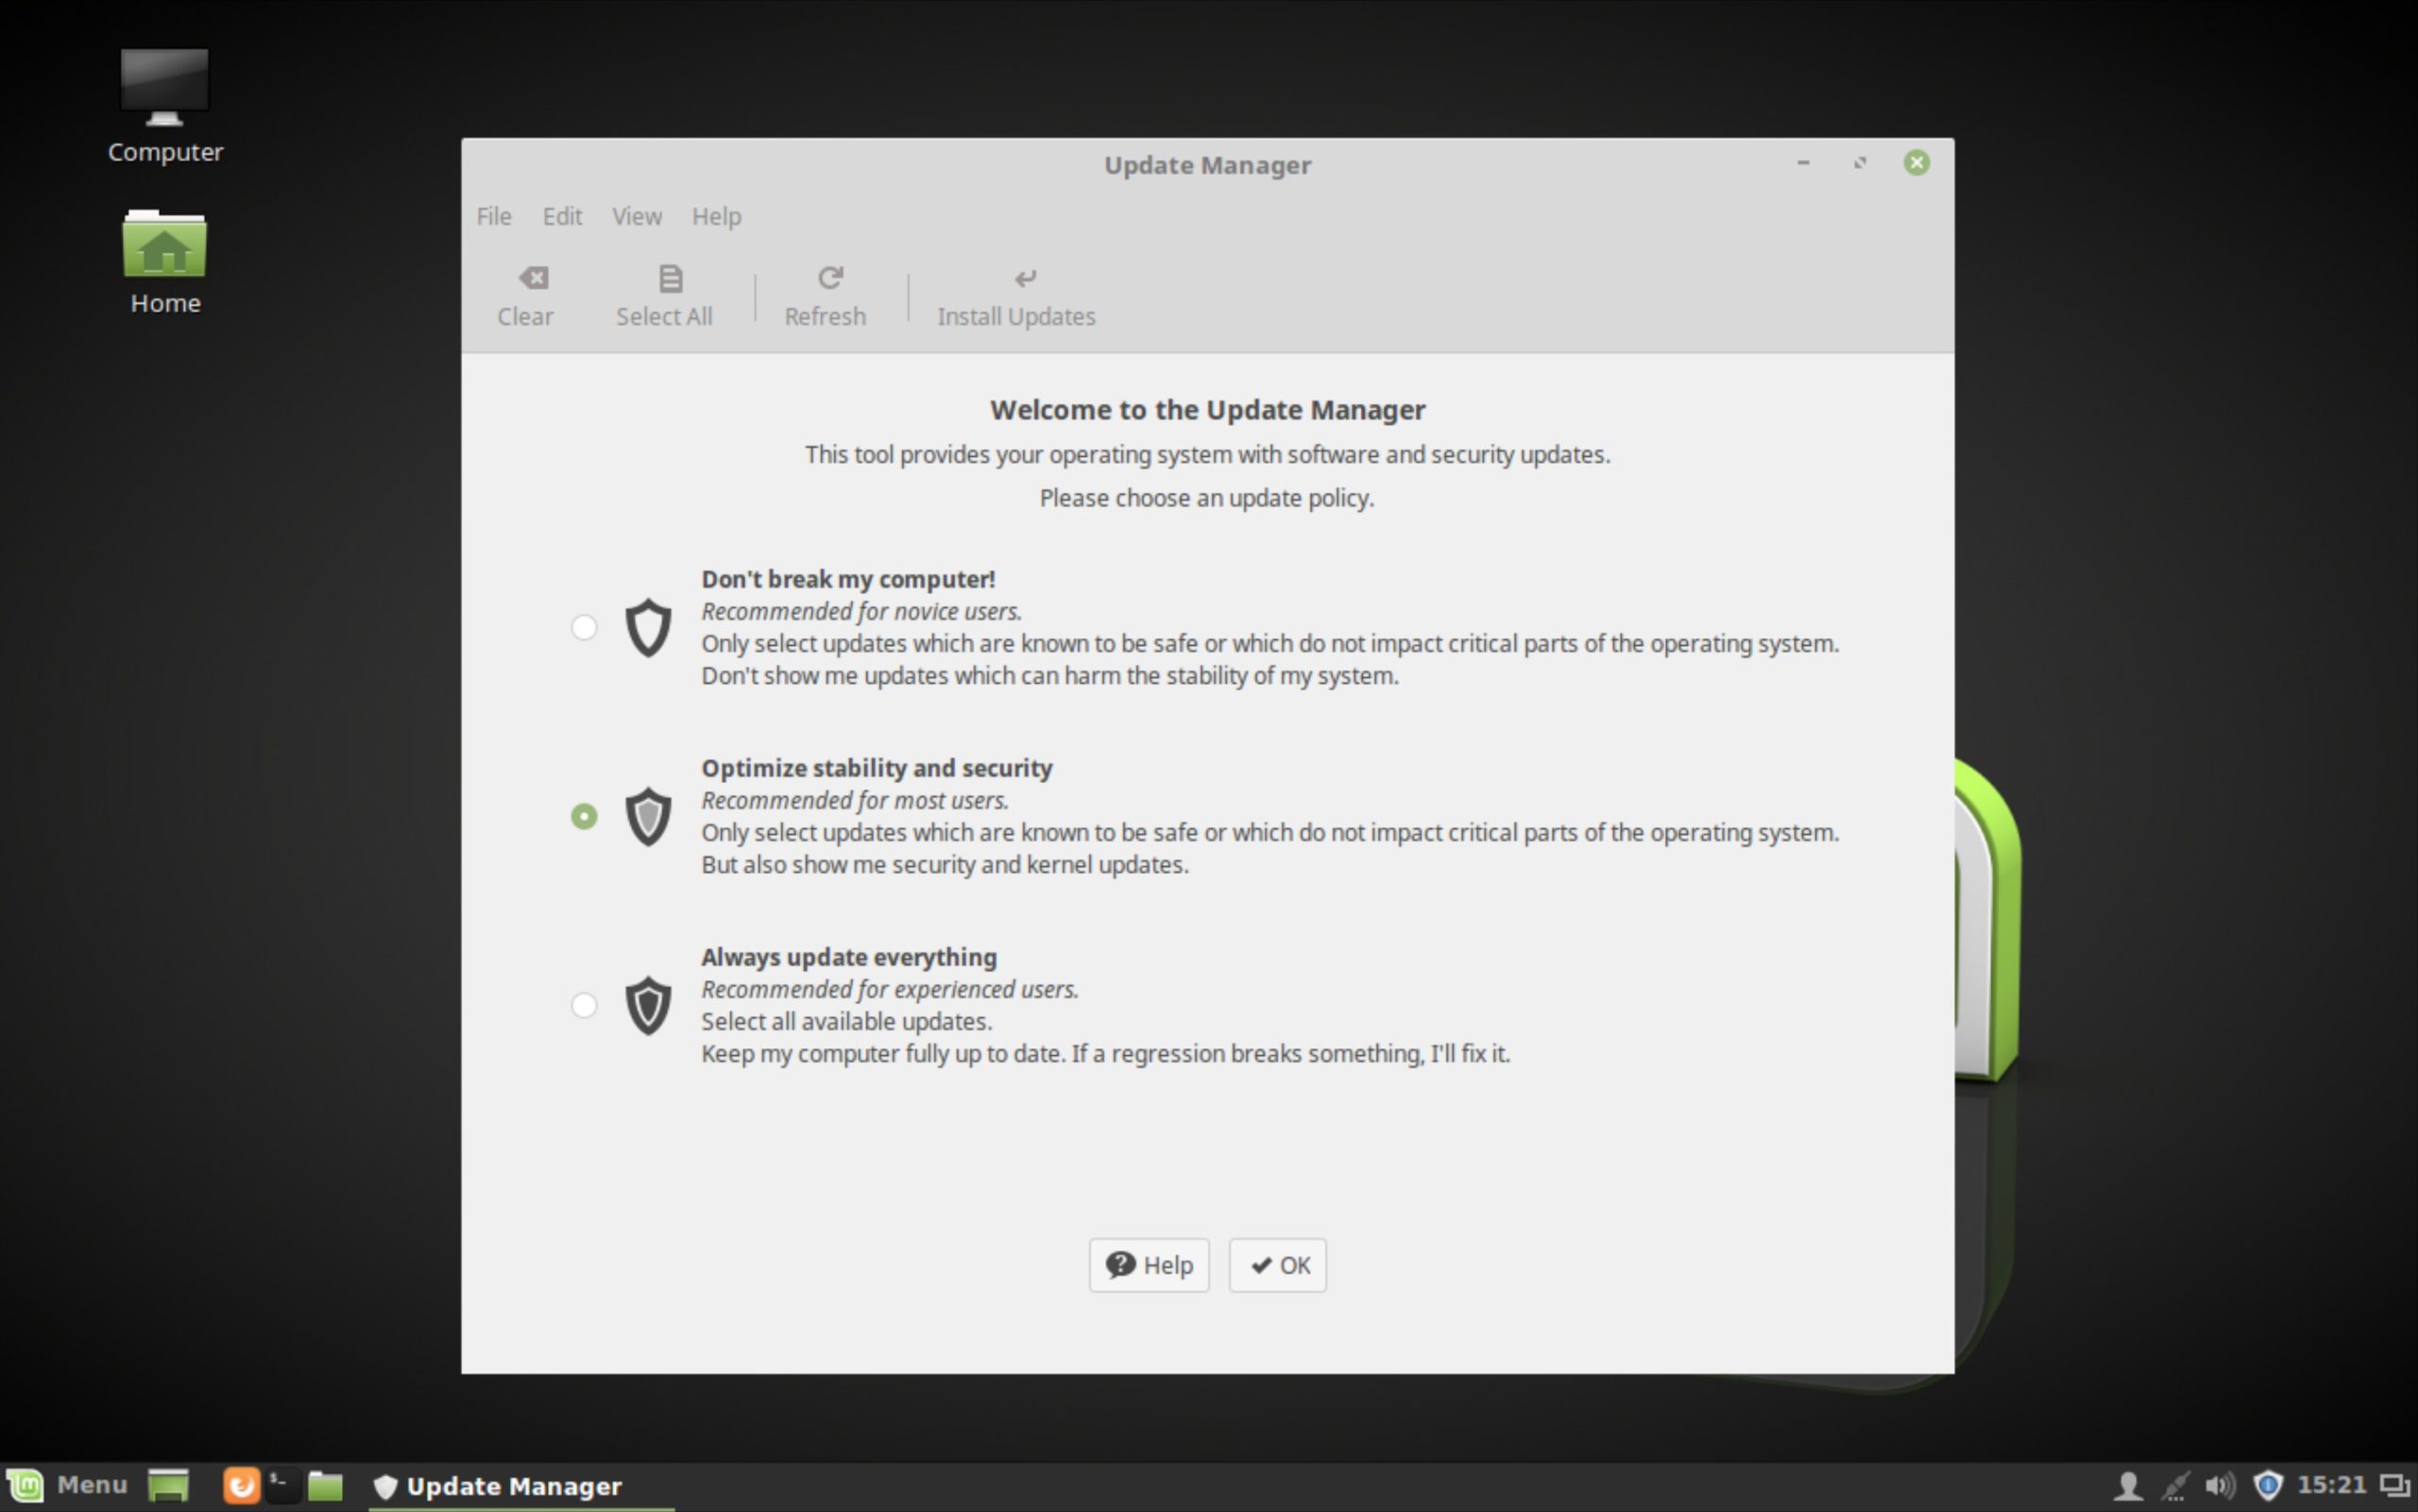Click Install Updates in the toolbar

pyautogui.click(x=1016, y=297)
